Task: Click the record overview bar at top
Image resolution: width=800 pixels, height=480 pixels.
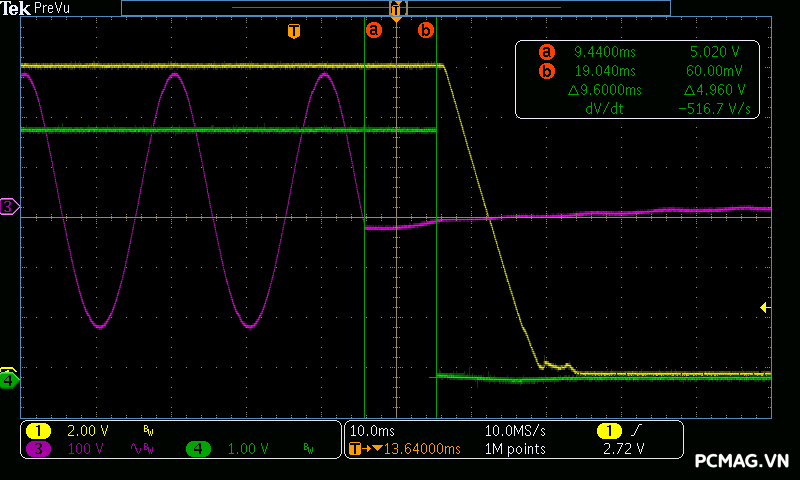Action: 395,7
